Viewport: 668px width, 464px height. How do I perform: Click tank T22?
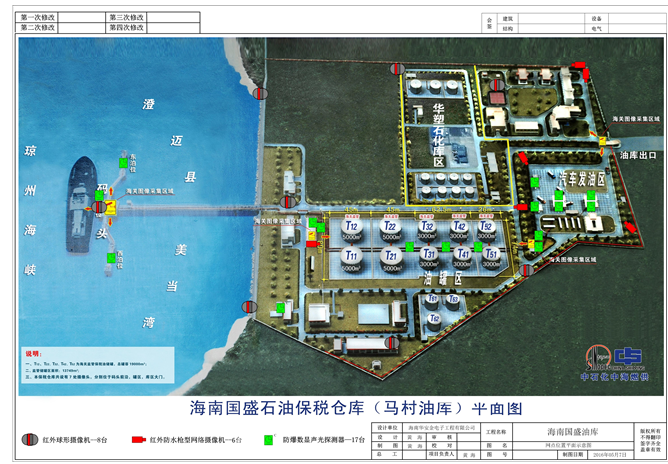(x=390, y=229)
